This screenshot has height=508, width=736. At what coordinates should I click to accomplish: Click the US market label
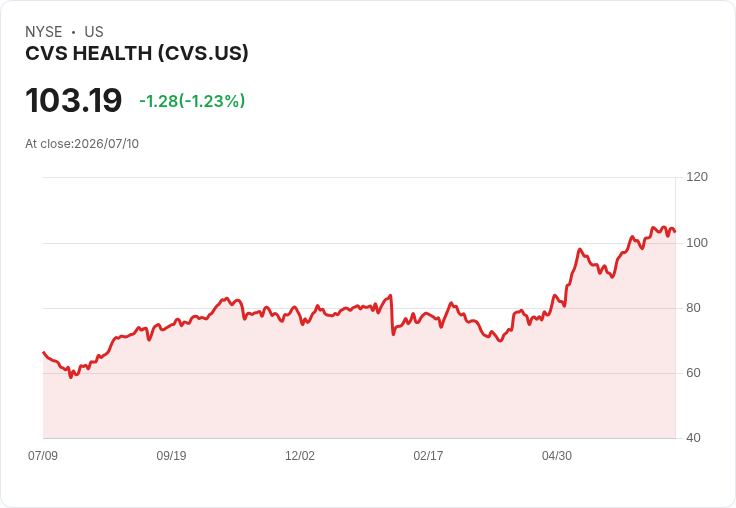pyautogui.click(x=94, y=32)
